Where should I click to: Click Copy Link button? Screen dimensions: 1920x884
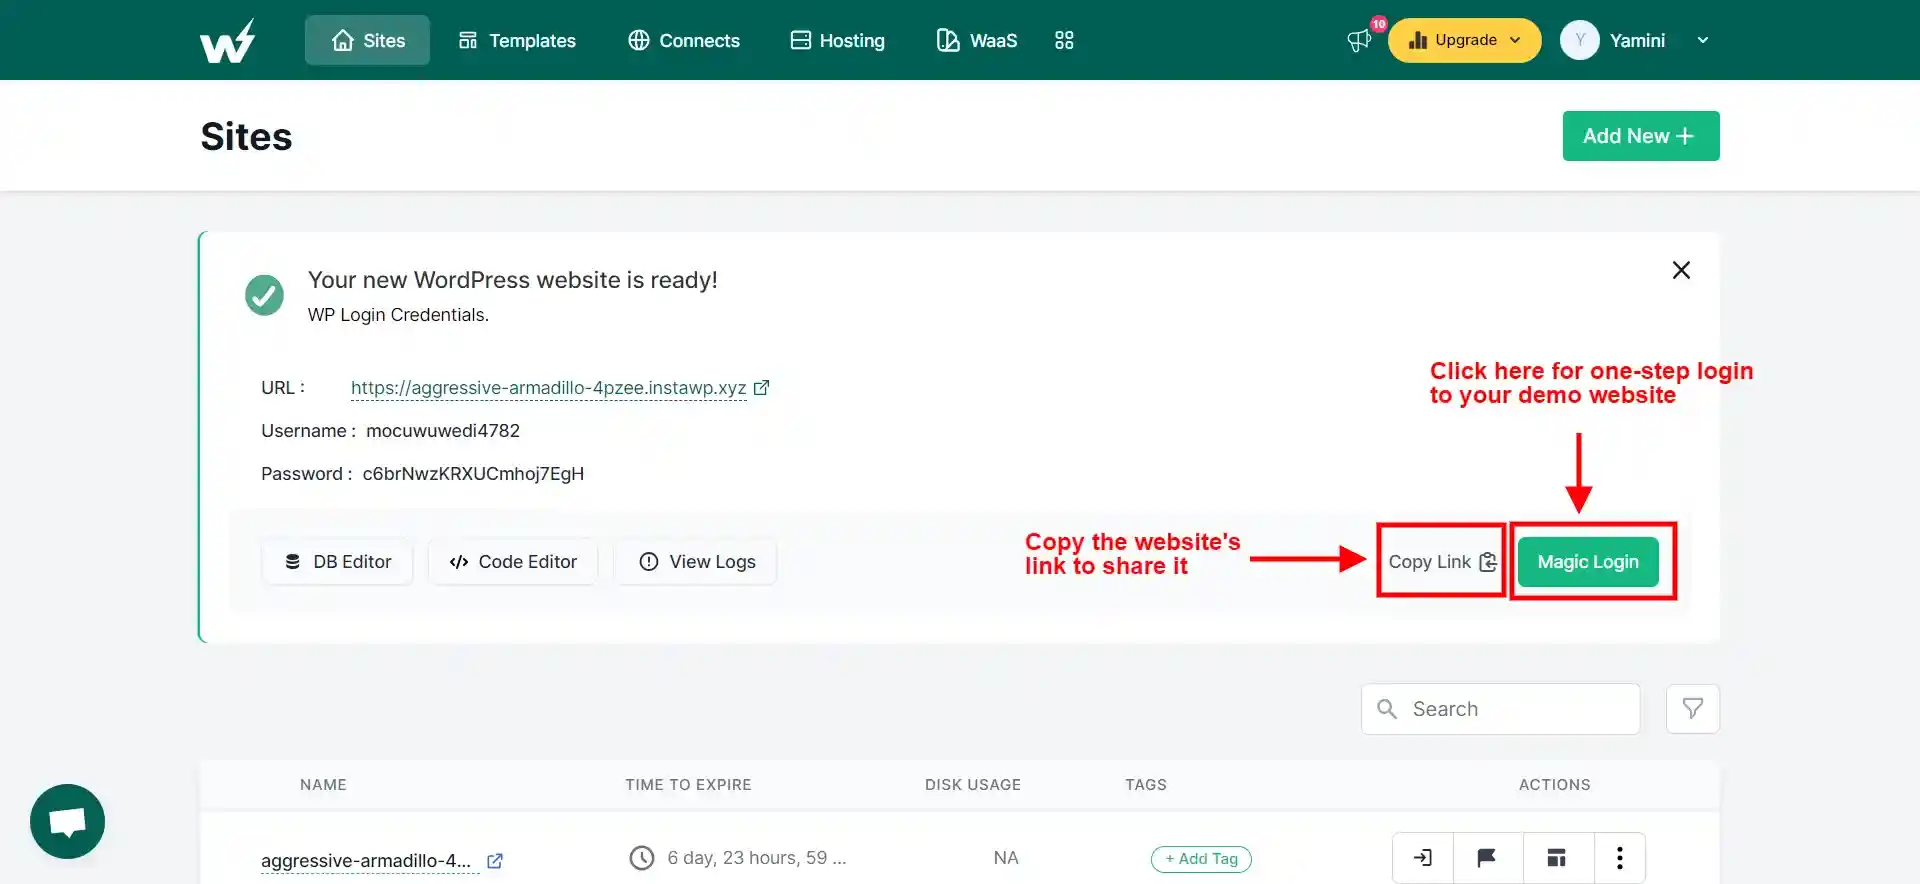coord(1441,562)
